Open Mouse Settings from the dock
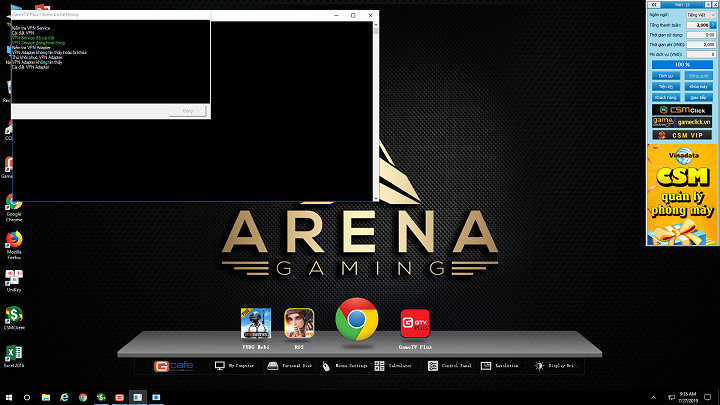This screenshot has height=405, width=720. [344, 366]
